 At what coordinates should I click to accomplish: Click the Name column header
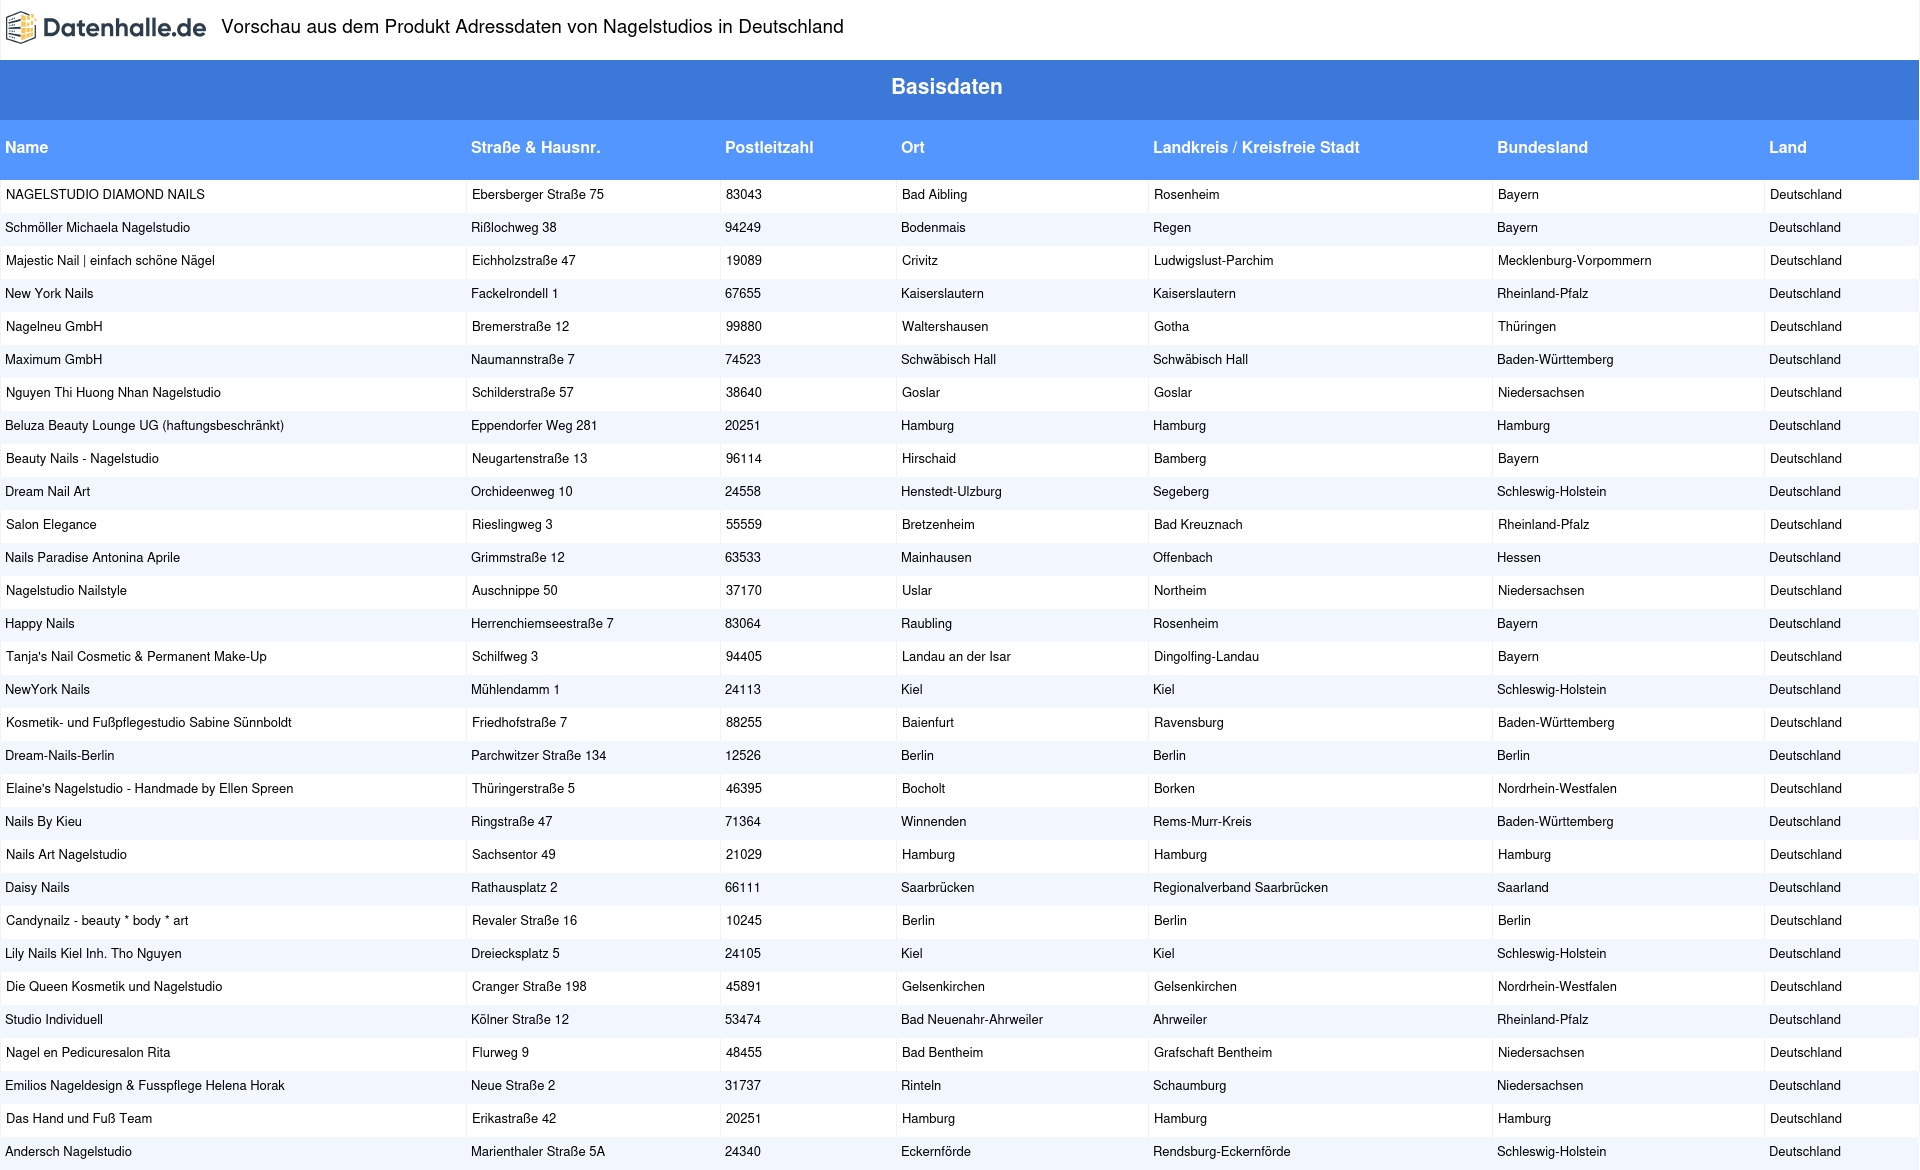coord(27,148)
